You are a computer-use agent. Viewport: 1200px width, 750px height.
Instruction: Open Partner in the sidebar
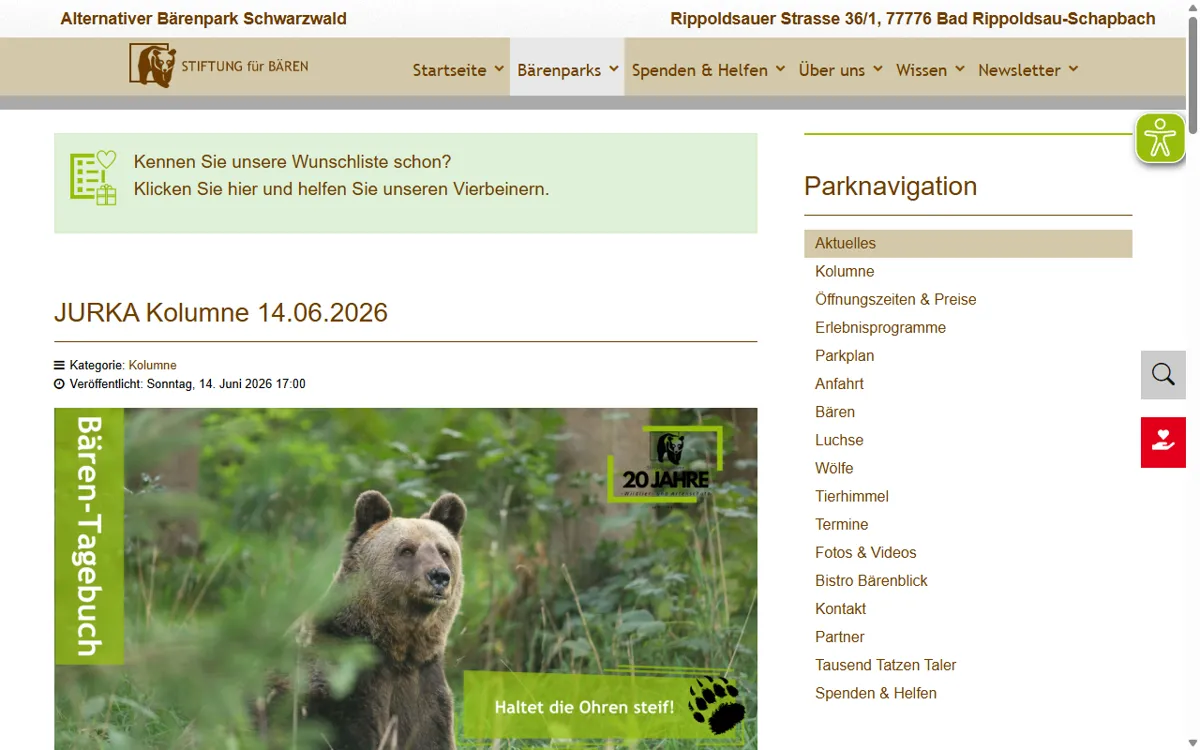coord(840,635)
